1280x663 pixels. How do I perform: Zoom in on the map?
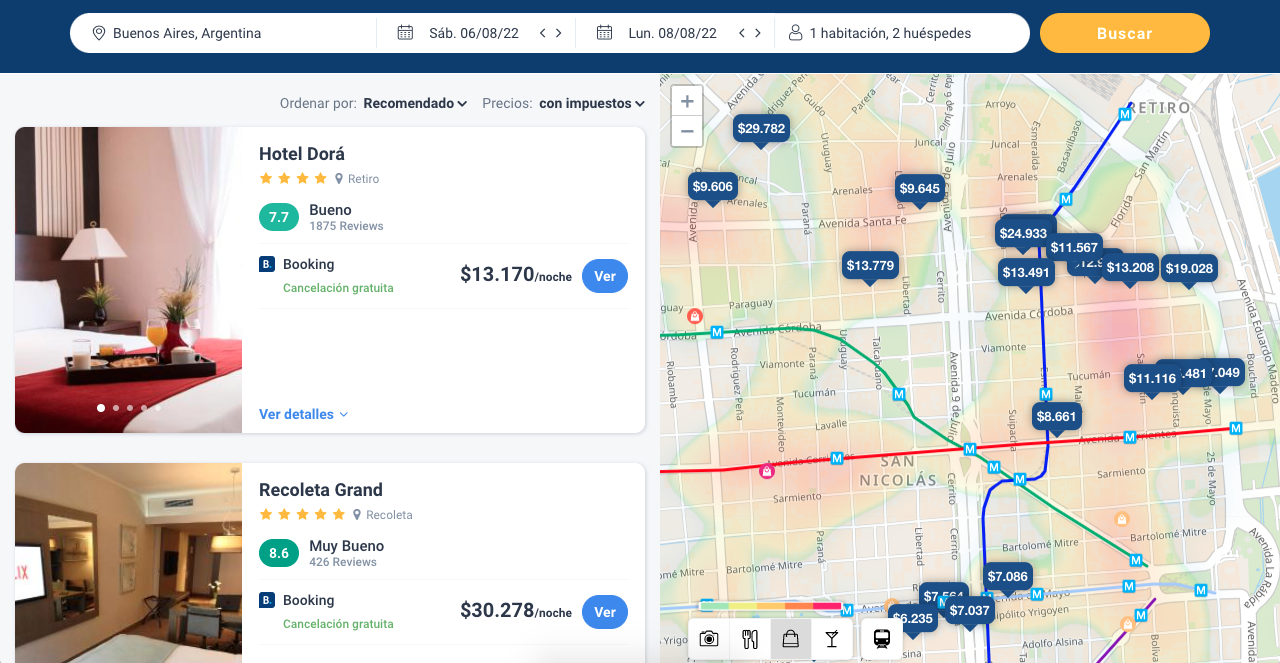pos(687,101)
